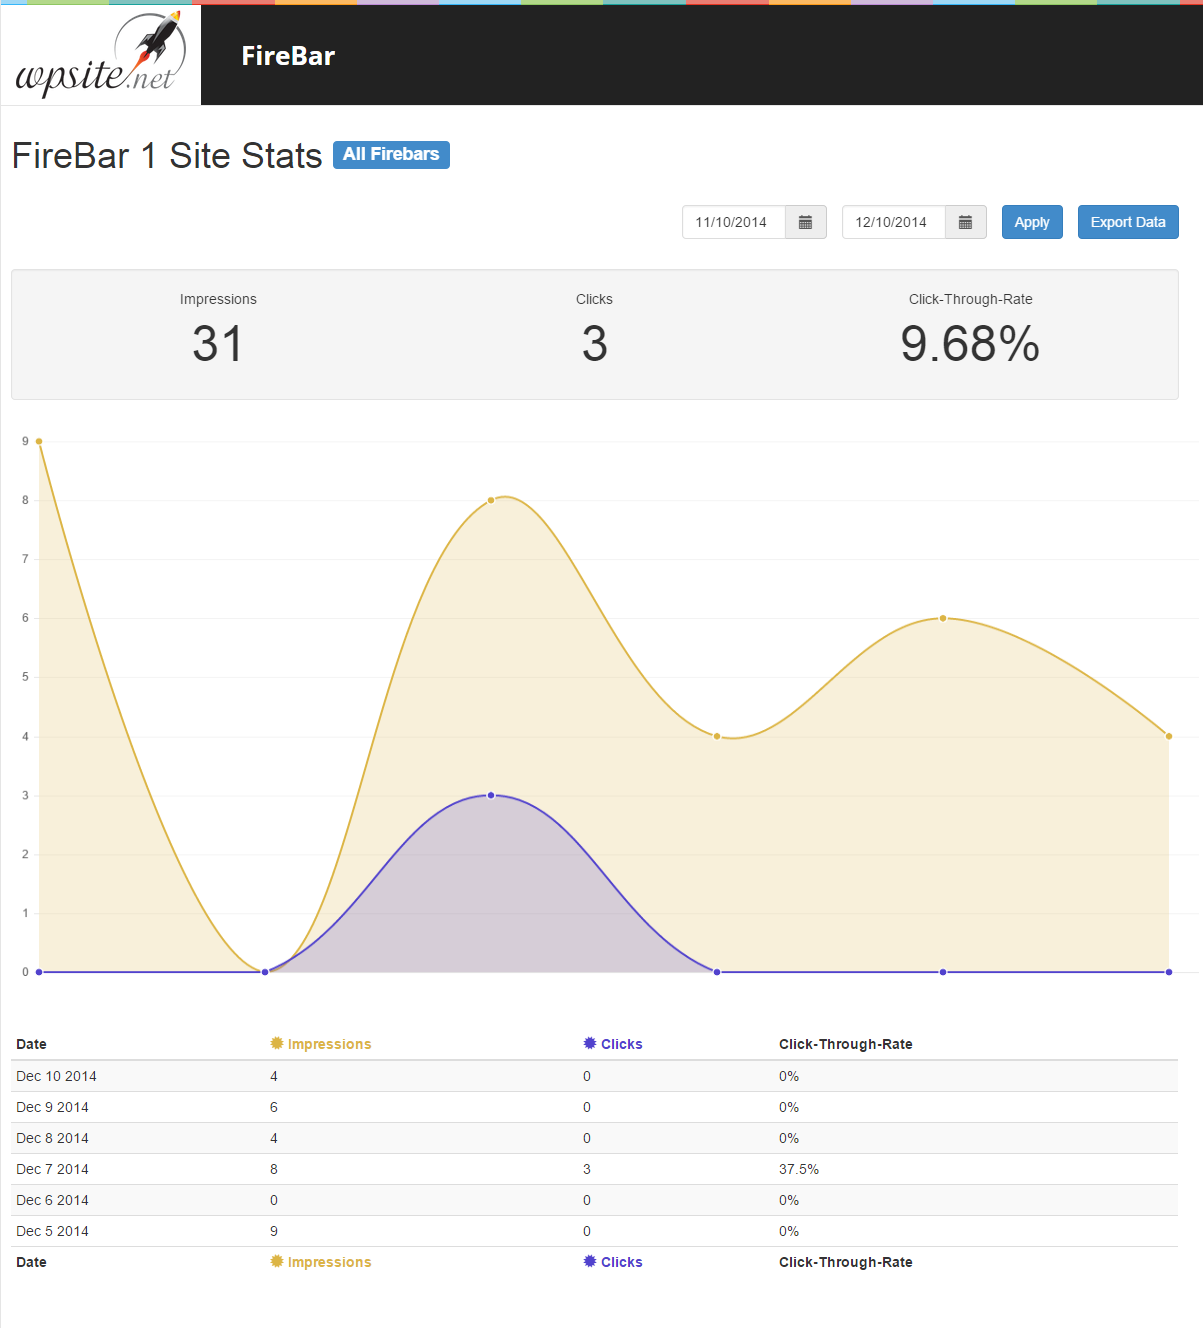Click the wpsite.net rocket logo

[x=100, y=55]
